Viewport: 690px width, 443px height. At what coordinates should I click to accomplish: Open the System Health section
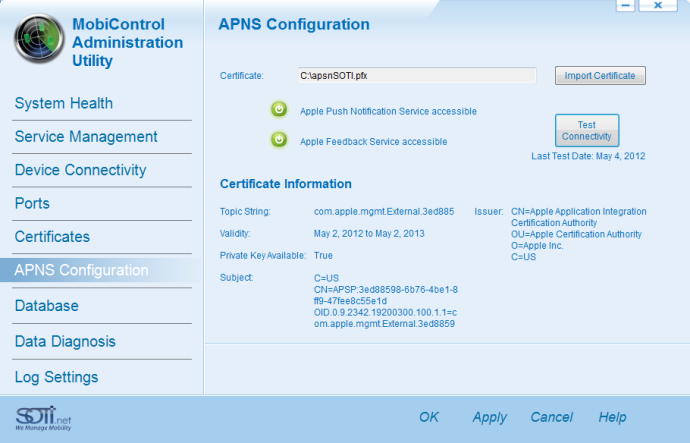click(x=64, y=103)
